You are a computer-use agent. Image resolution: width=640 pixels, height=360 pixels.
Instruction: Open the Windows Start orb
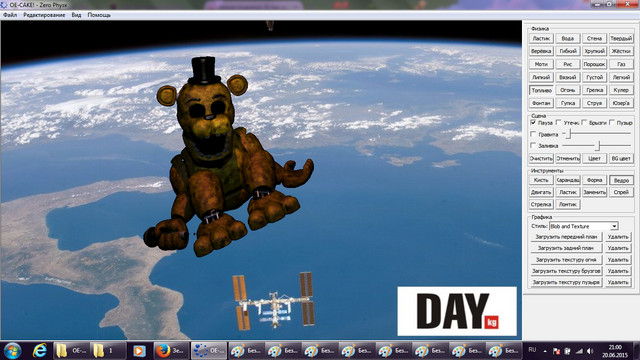pos(12,351)
